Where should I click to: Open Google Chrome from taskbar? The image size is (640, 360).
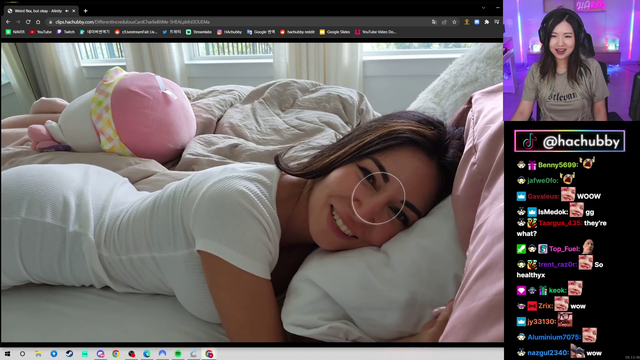click(x=116, y=354)
